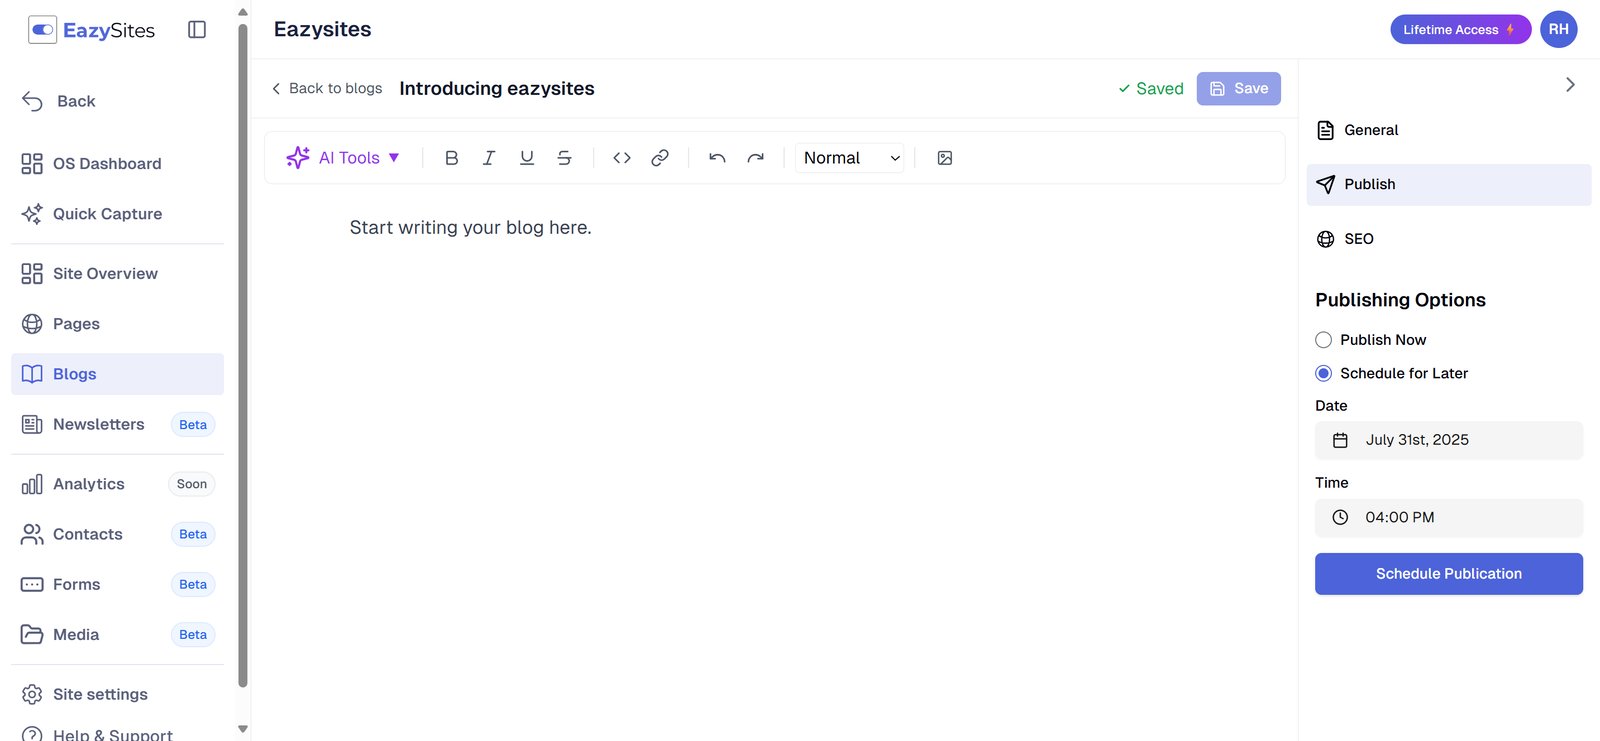The height and width of the screenshot is (741, 1600).
Task: Redo the last edit
Action: pyautogui.click(x=756, y=158)
